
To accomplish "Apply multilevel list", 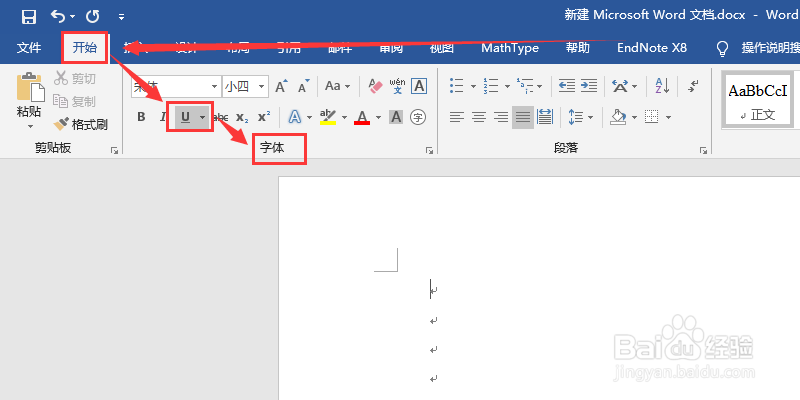I will [525, 86].
